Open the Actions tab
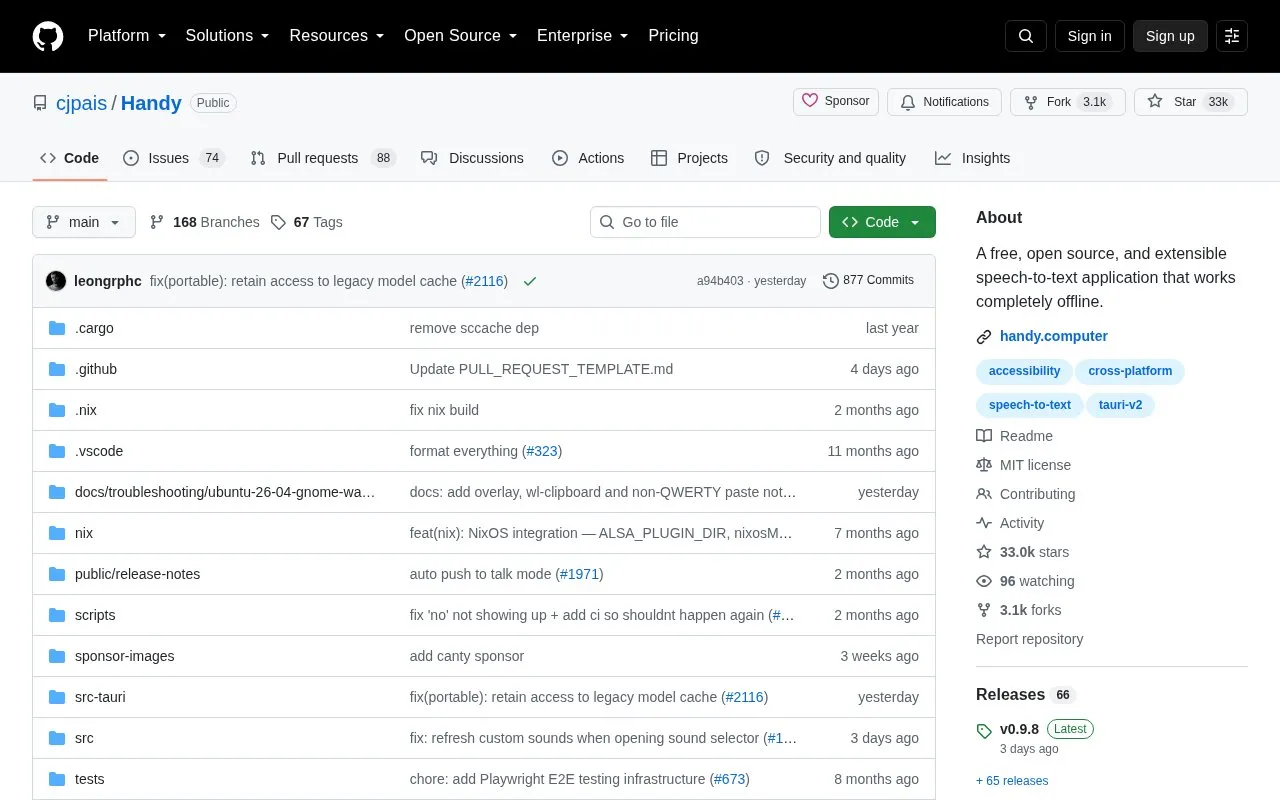 (x=588, y=158)
